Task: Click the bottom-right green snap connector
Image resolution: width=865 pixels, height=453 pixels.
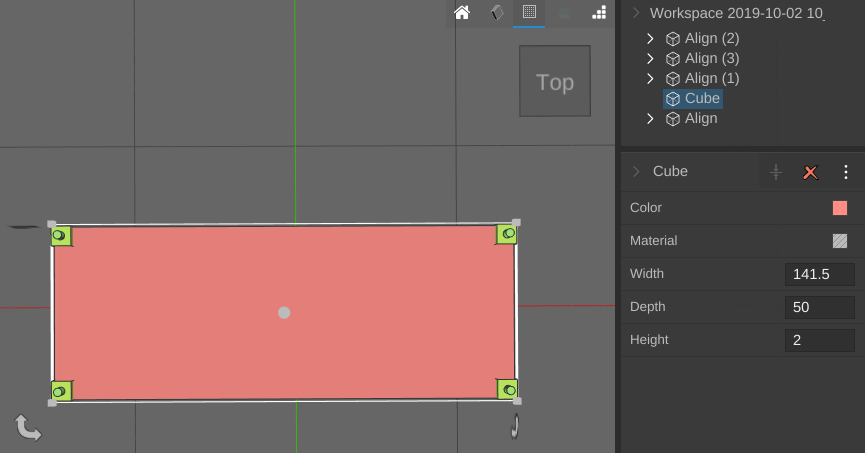Action: click(x=507, y=390)
